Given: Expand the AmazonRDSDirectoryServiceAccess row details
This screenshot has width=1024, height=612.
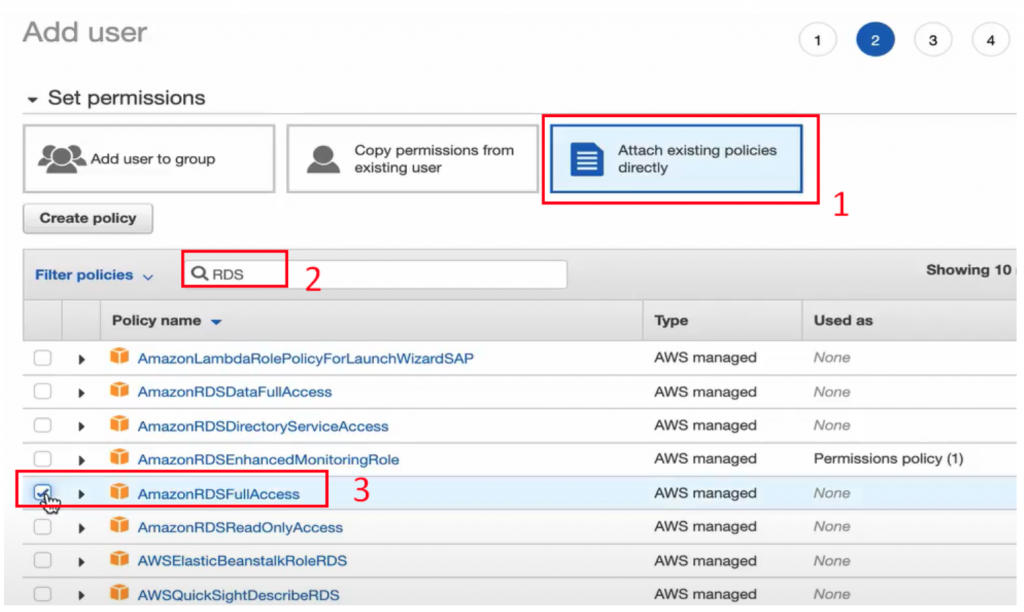Looking at the screenshot, I should (82, 427).
